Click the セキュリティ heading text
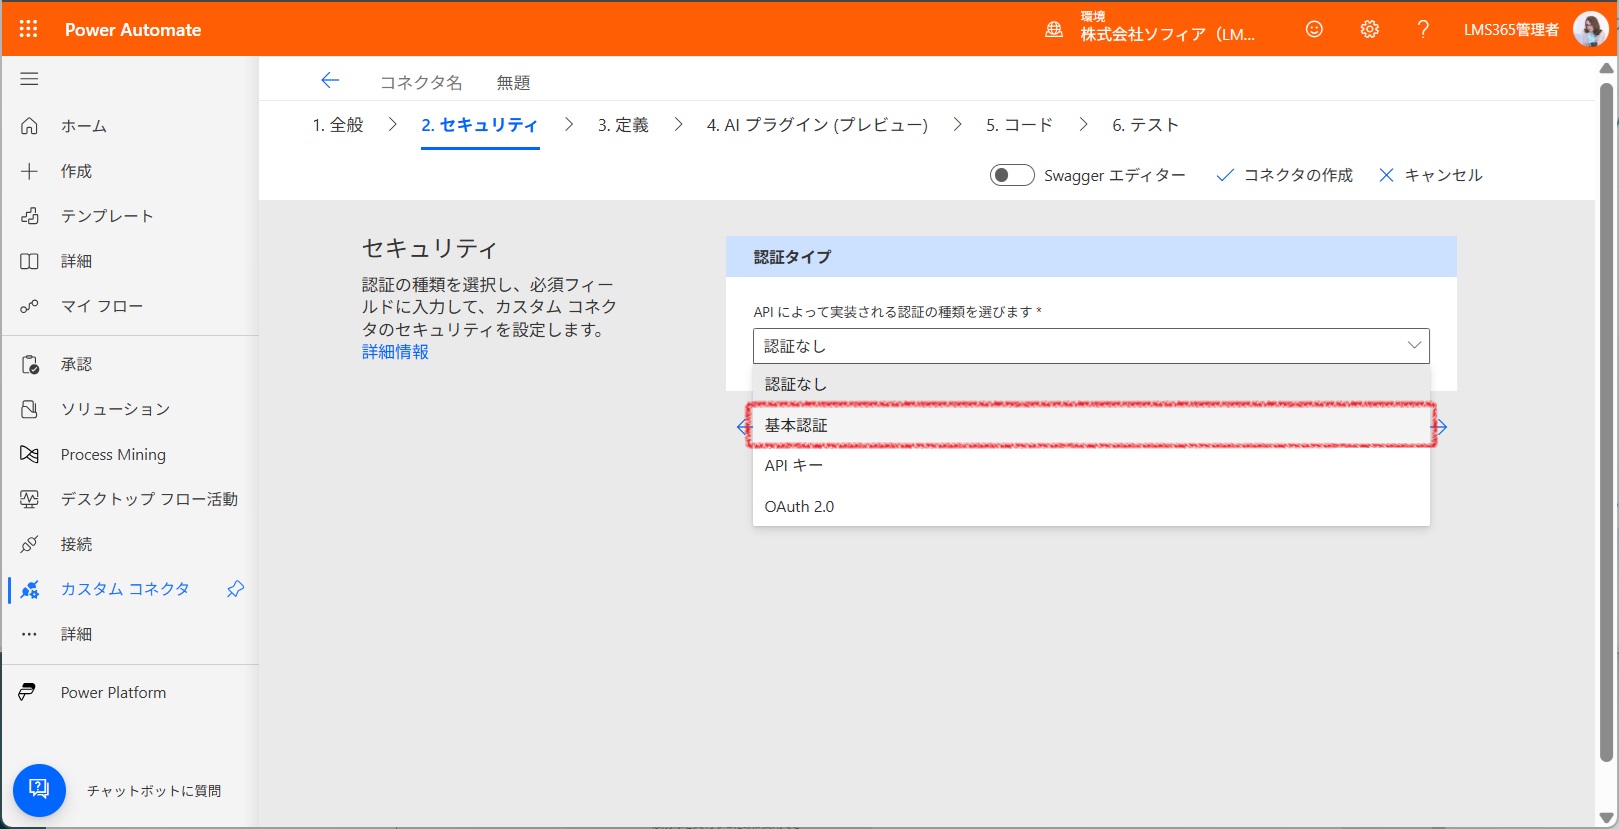This screenshot has width=1619, height=829. (x=430, y=248)
